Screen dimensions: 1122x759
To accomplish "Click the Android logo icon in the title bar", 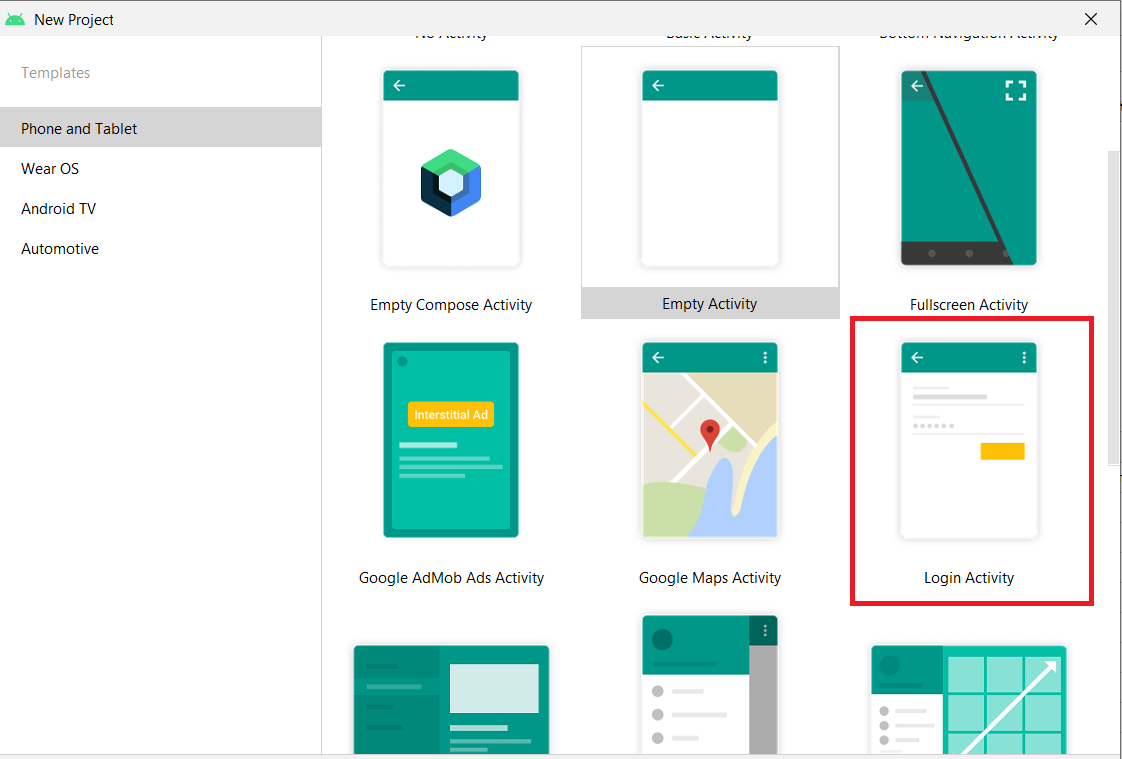I will [15, 19].
